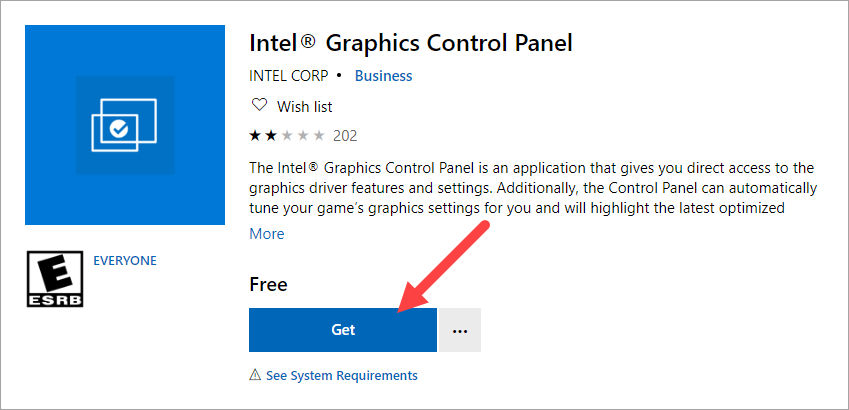Open the ellipsis more options button
The width and height of the screenshot is (849, 410).
tap(460, 330)
